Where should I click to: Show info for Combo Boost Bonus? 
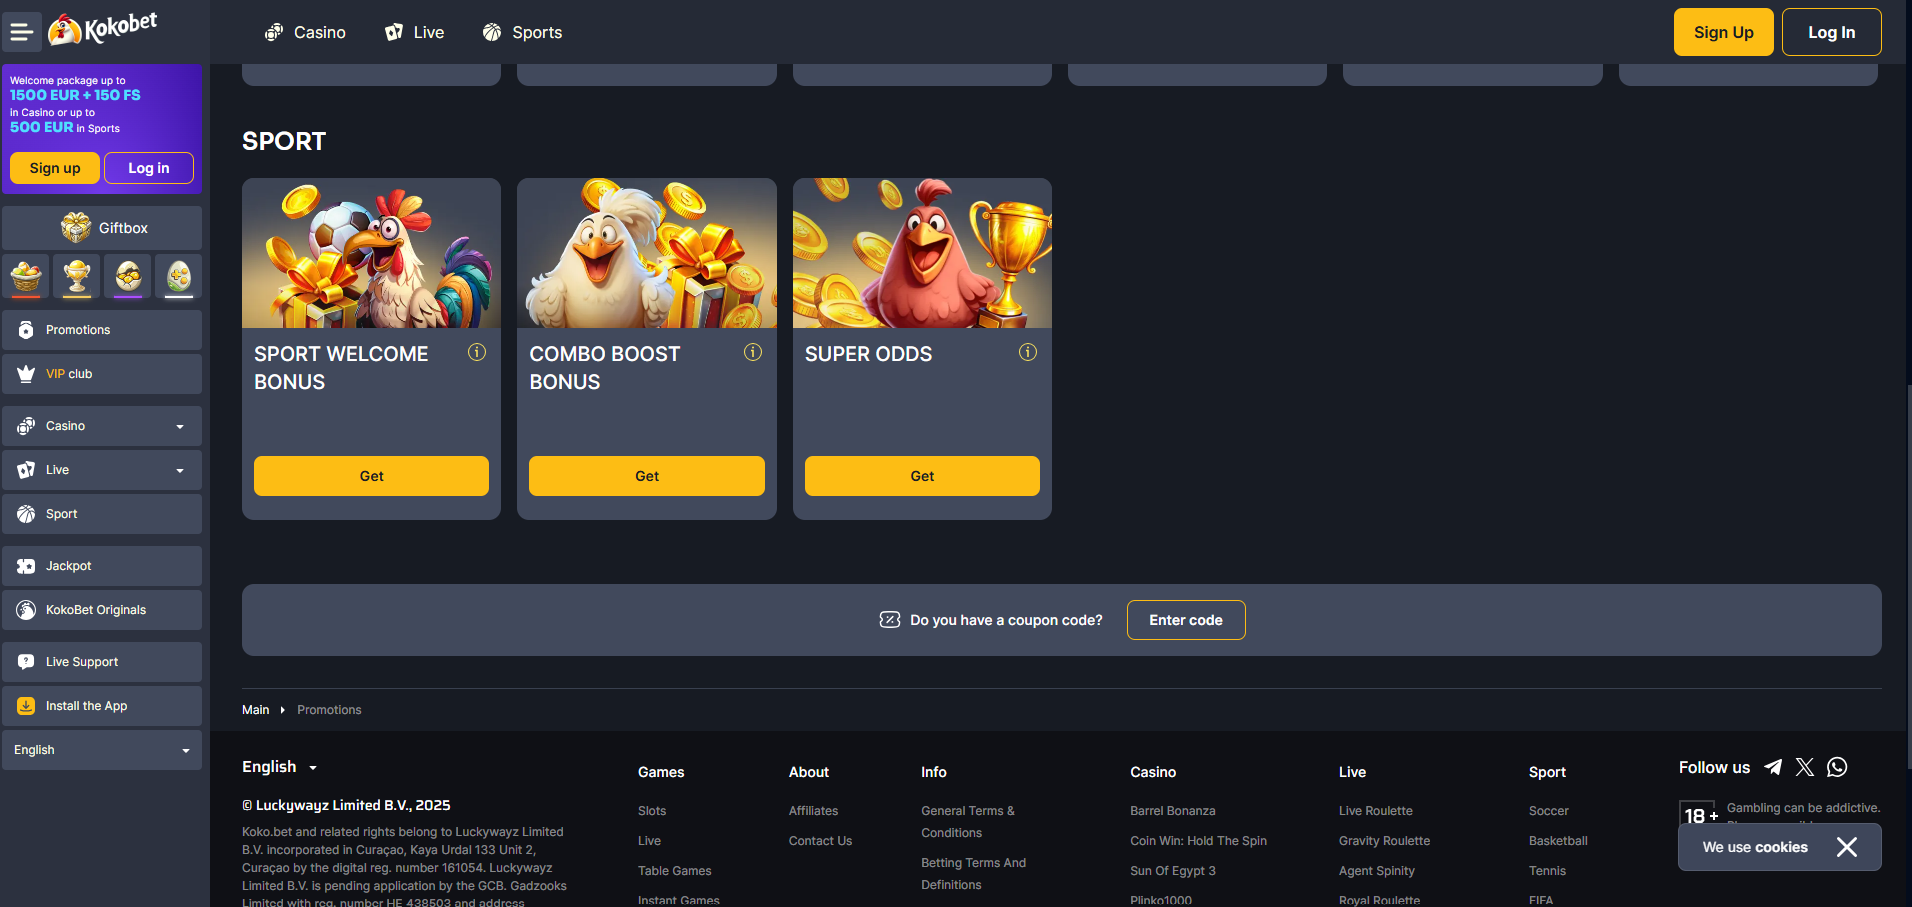point(753,352)
